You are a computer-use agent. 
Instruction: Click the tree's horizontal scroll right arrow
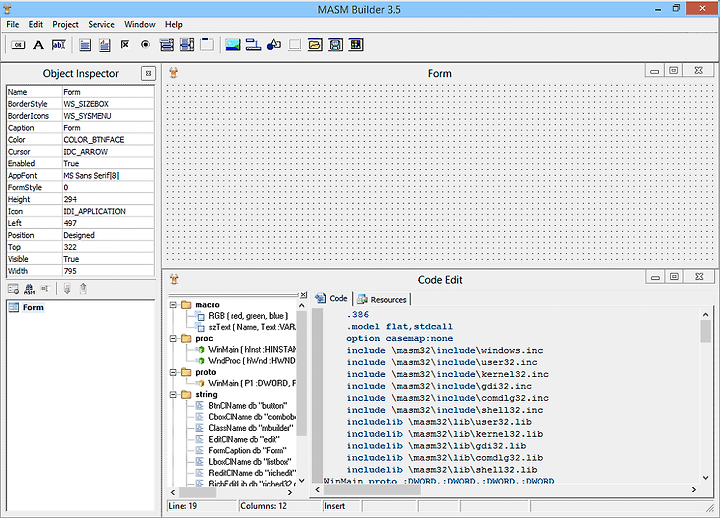[x=290, y=492]
